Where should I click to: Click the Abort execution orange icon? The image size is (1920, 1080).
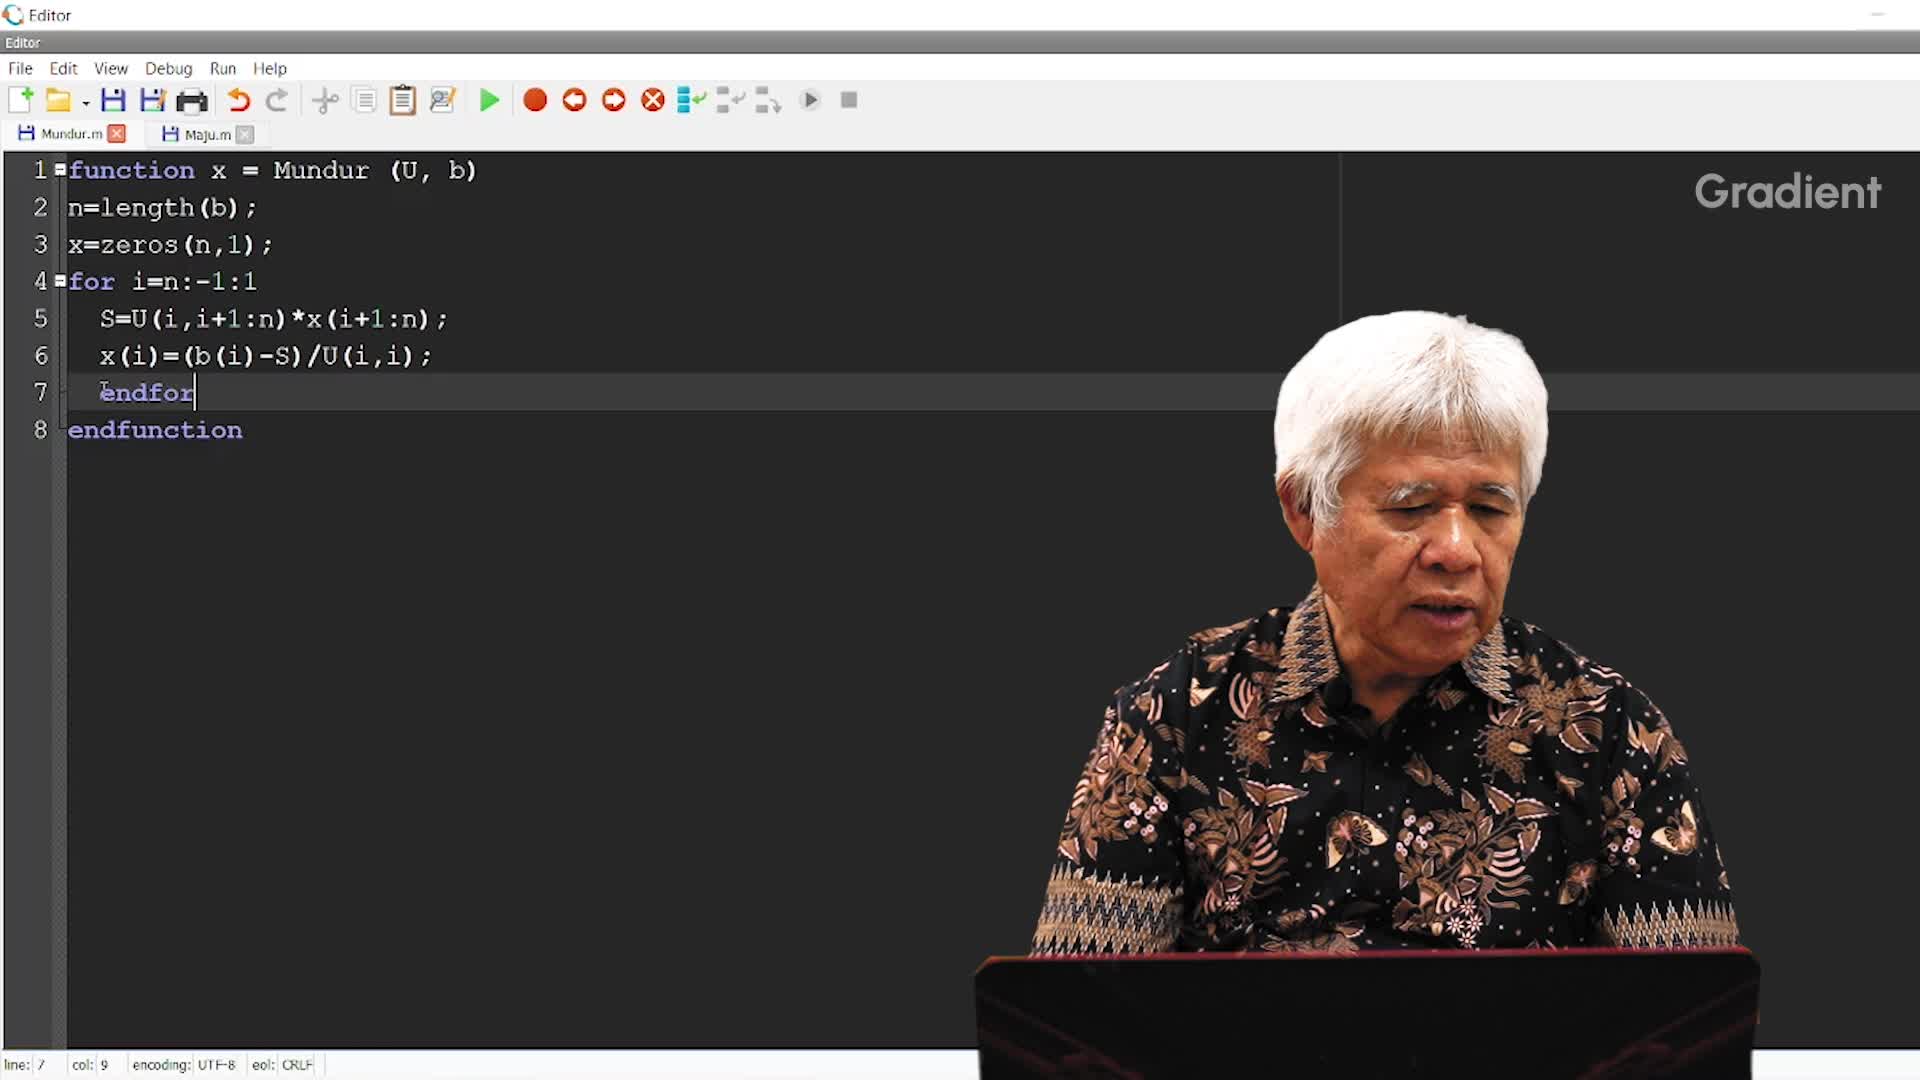point(653,99)
